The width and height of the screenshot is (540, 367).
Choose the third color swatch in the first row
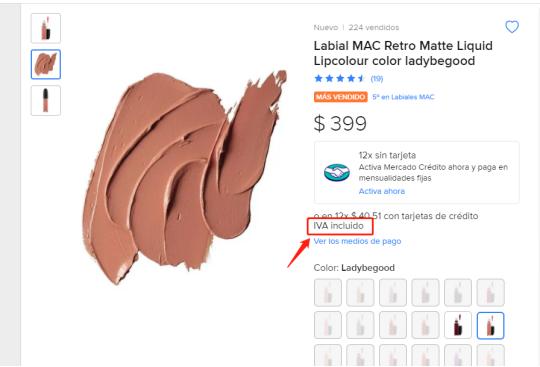tap(393, 293)
